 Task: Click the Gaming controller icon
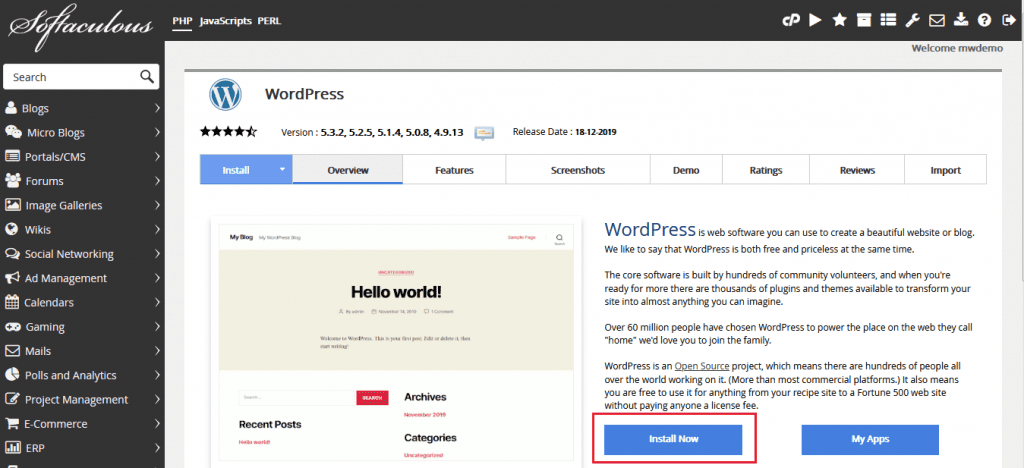pos(12,326)
